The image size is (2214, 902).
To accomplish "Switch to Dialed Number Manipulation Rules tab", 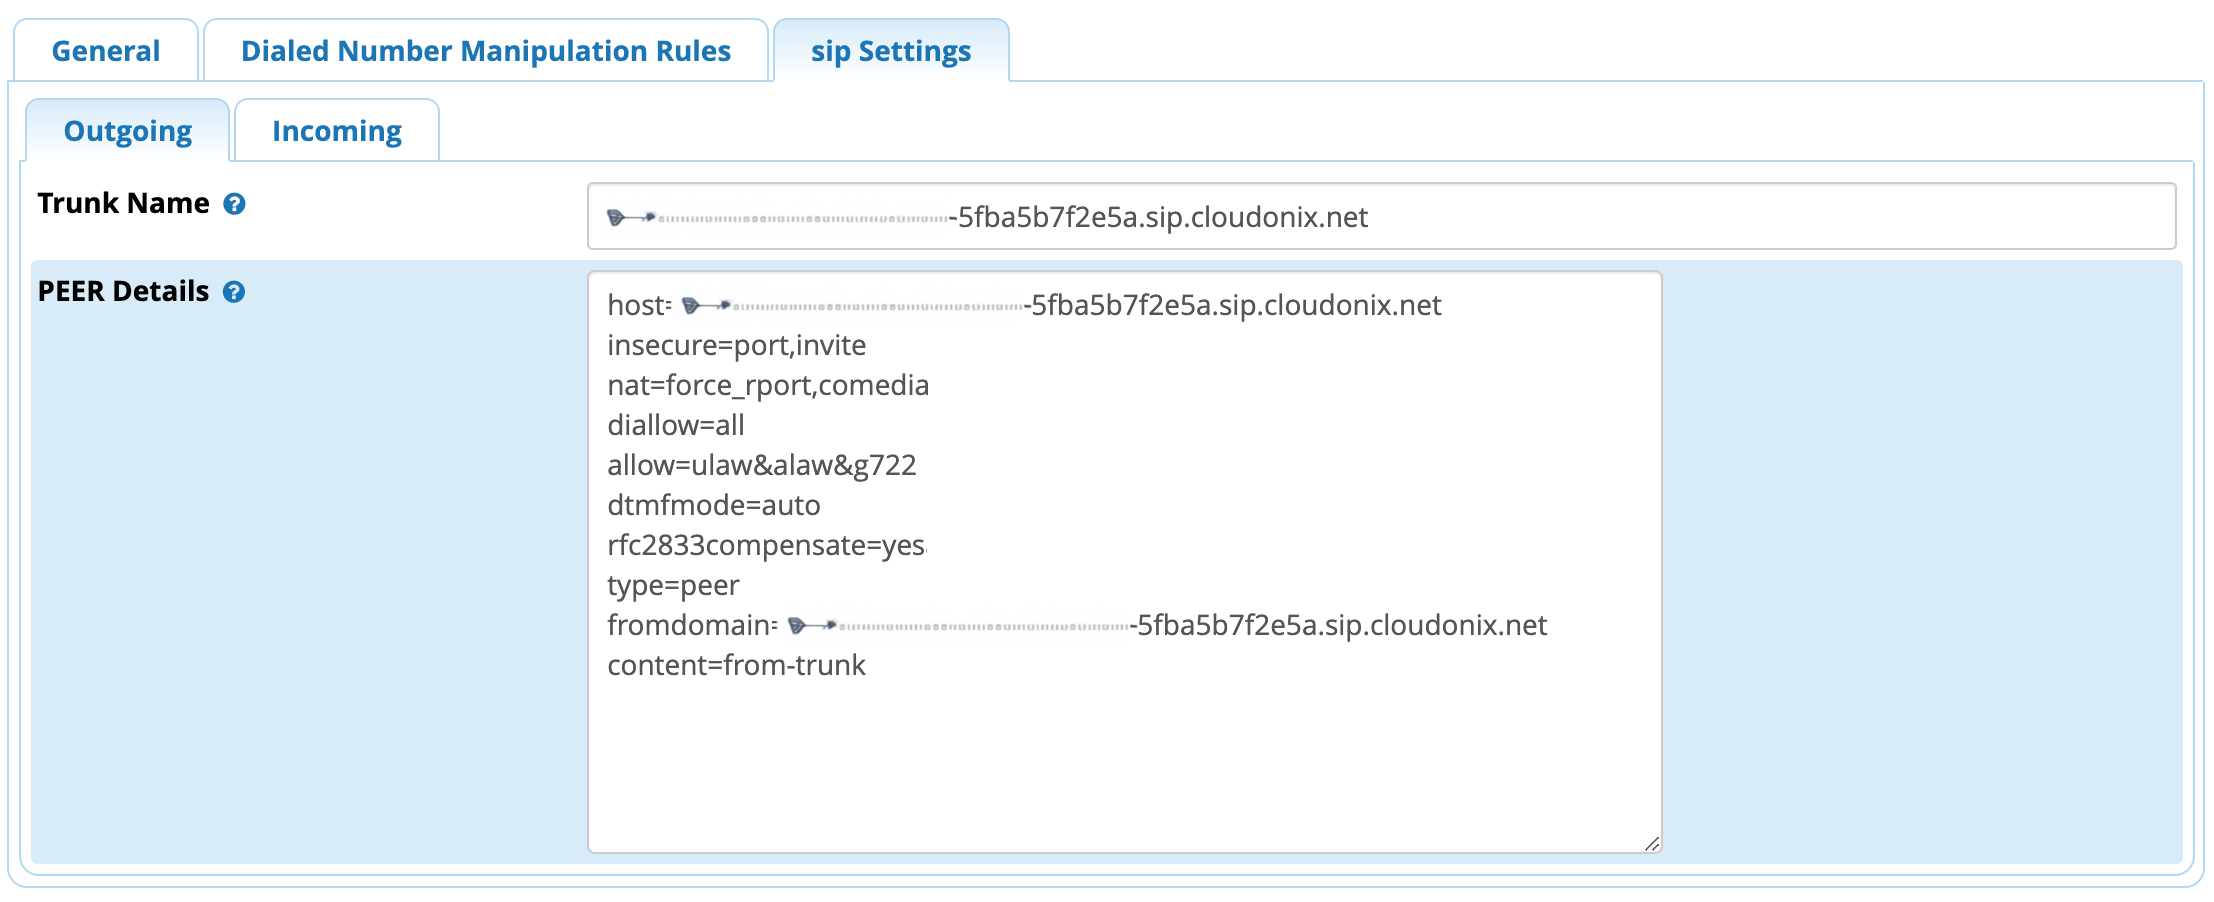I will coord(486,51).
